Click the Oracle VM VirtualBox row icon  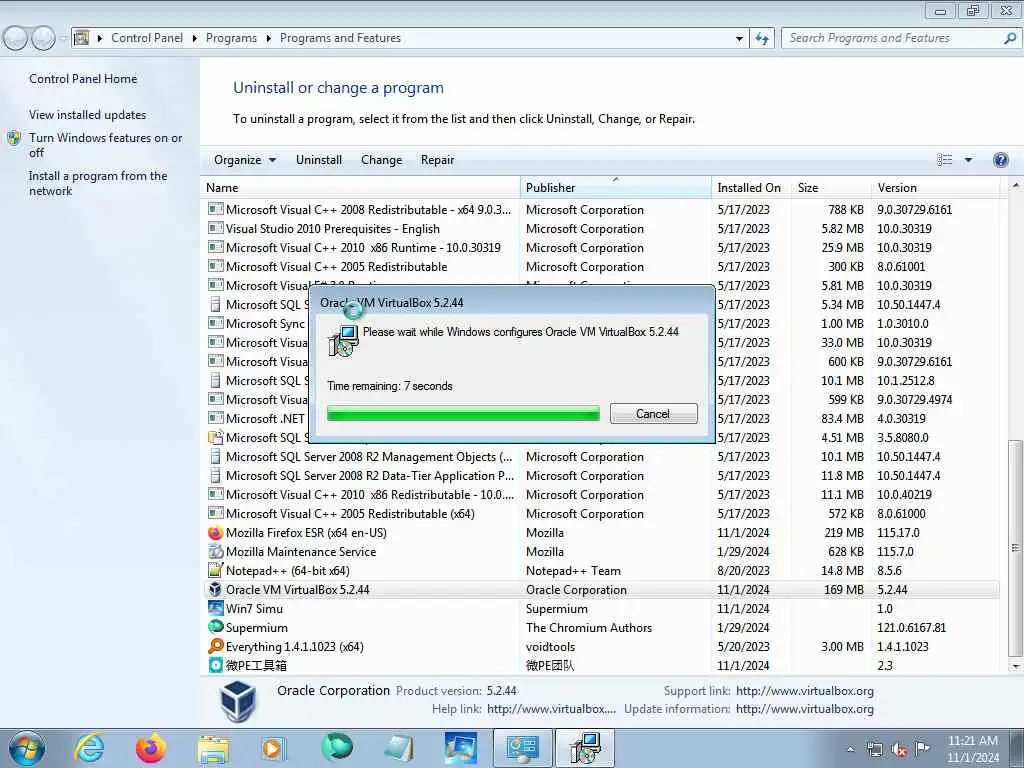(x=215, y=590)
